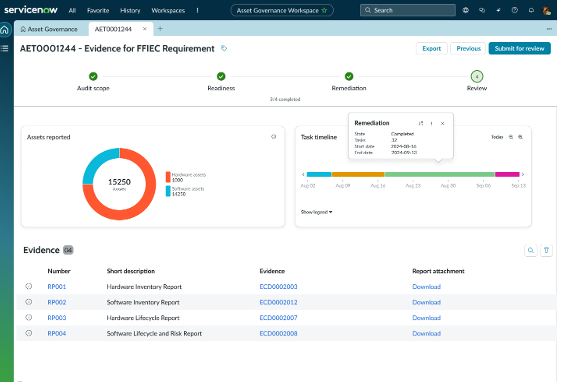This screenshot has width=562, height=382.
Task: Select the RP003 row radio icon
Action: tap(29, 317)
